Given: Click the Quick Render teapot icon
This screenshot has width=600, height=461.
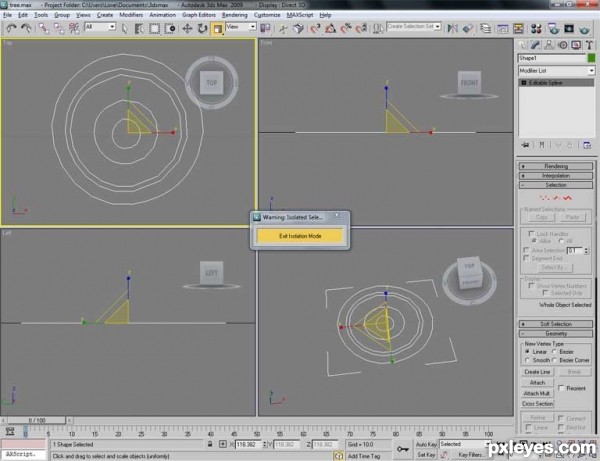Looking at the screenshot, I should click(584, 29).
